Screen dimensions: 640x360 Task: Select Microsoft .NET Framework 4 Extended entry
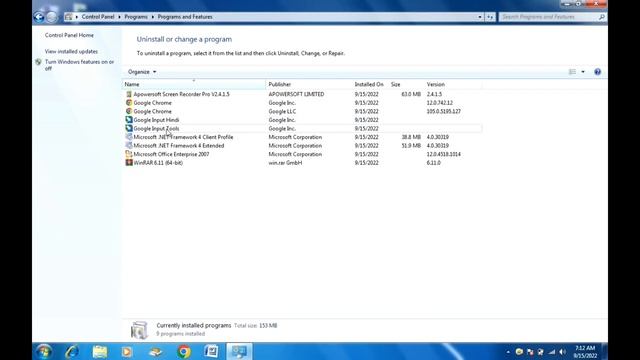tap(302, 146)
